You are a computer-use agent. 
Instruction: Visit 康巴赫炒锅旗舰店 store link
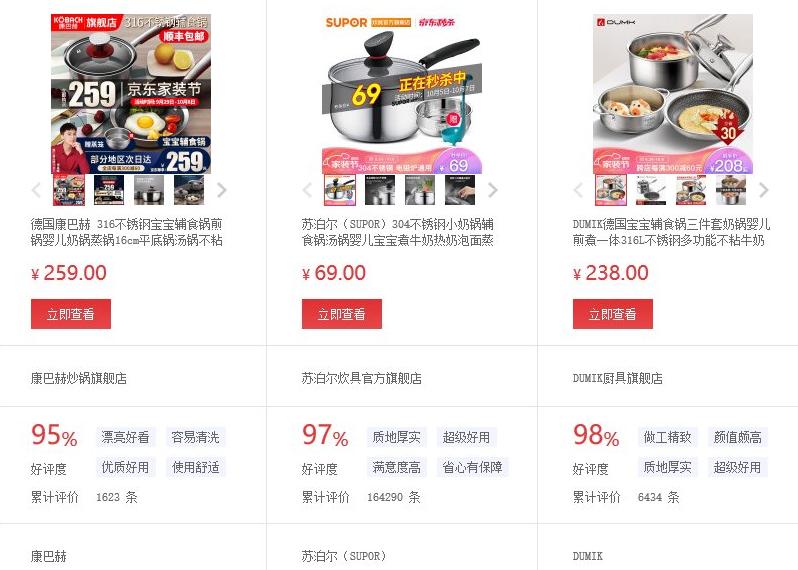pos(78,378)
